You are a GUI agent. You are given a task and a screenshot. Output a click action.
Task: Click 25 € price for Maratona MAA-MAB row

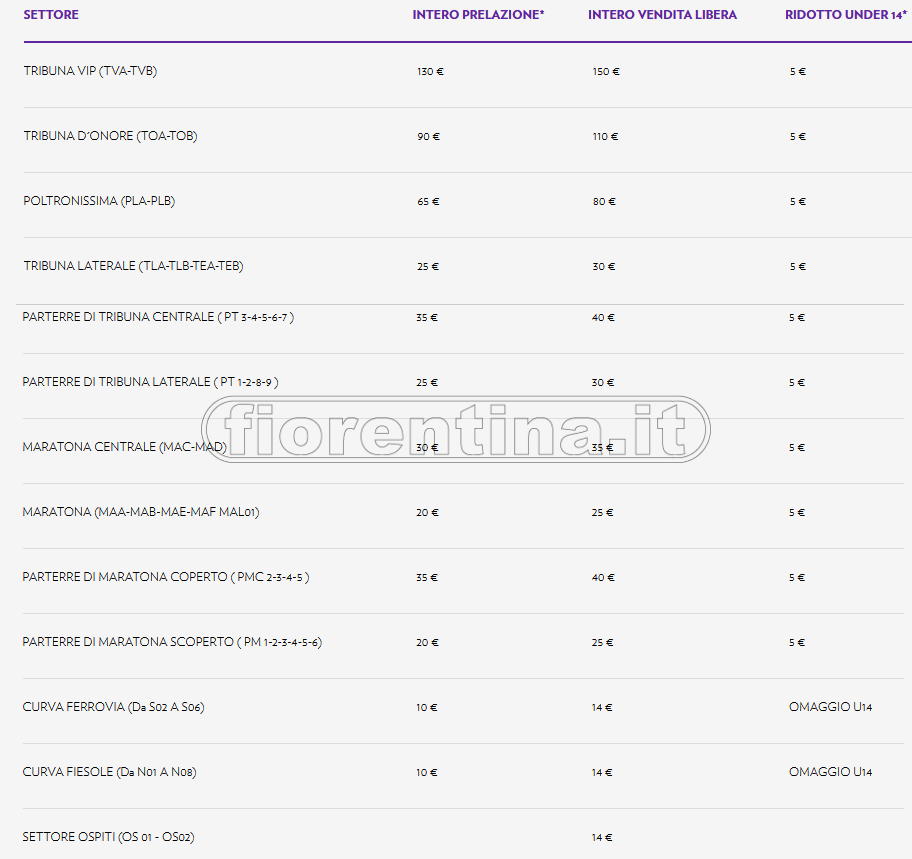point(603,513)
